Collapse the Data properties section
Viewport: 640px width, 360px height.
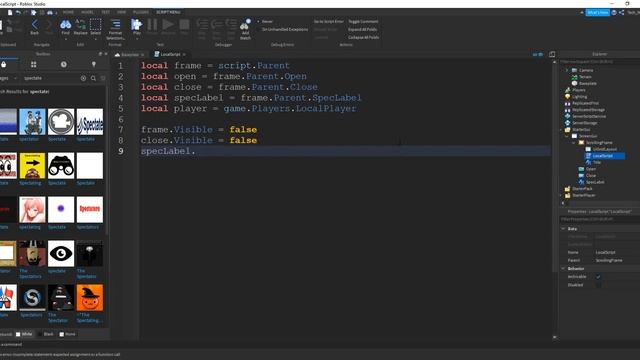564,229
